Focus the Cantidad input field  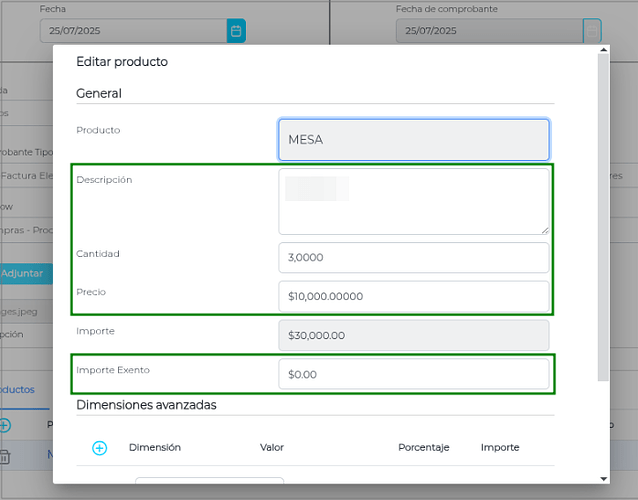pos(413,257)
